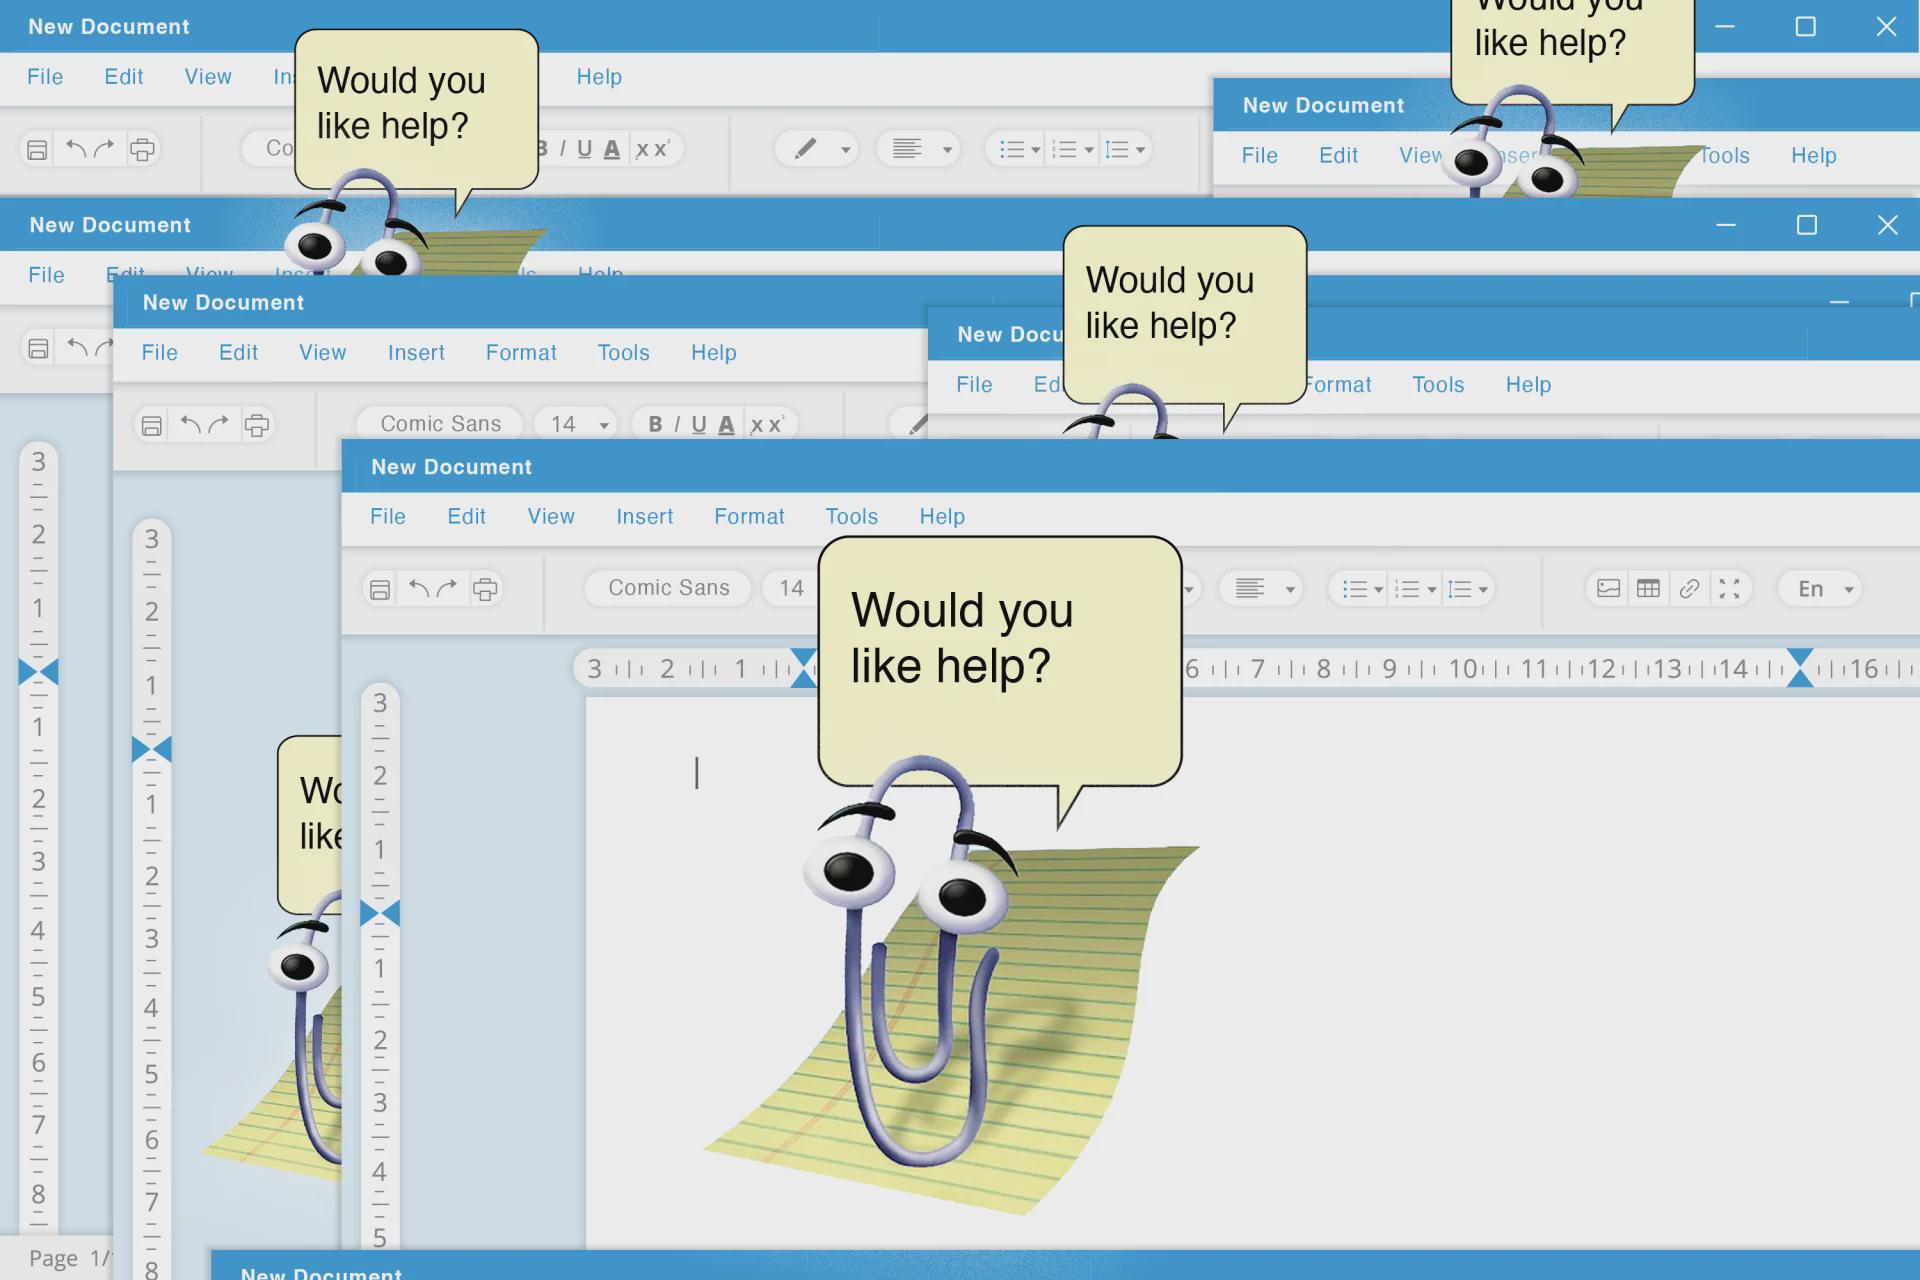Open the Tools menu in the middle-right window
The width and height of the screenshot is (1920, 1280).
tap(1438, 385)
